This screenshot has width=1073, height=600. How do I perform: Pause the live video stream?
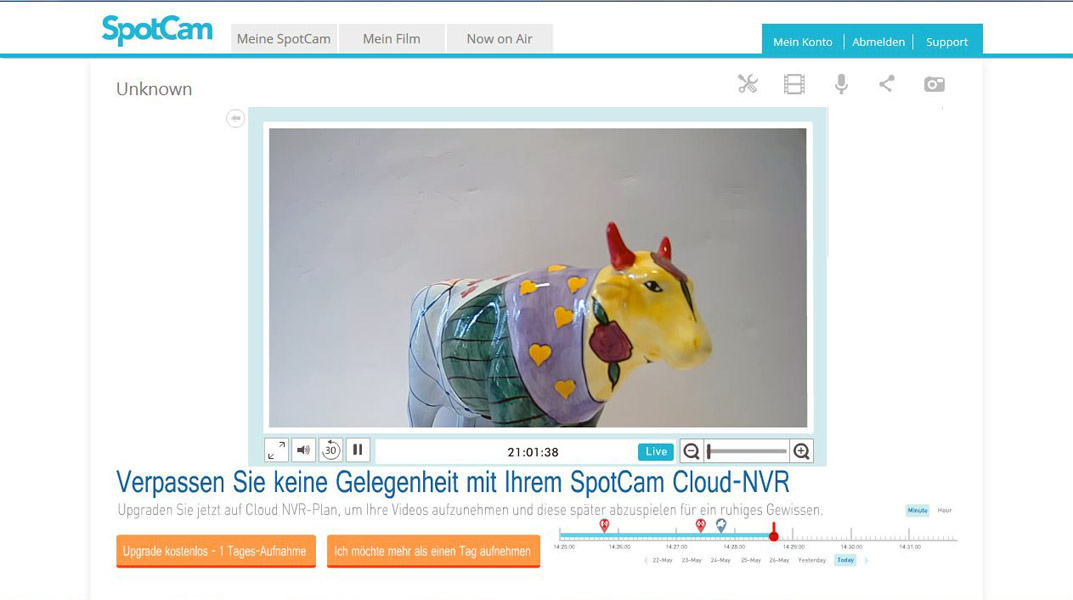point(358,450)
